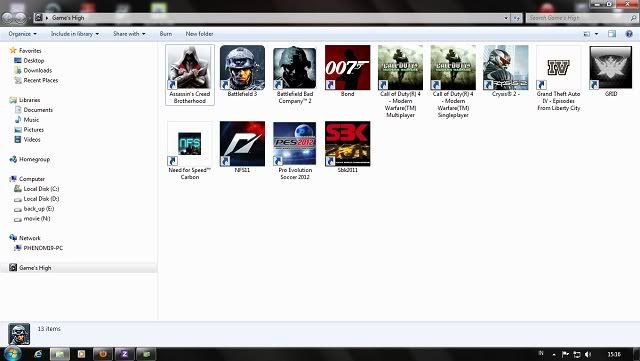640x361 pixels.
Task: Select Need for Speed Carbon shortcut
Action: tap(190, 151)
